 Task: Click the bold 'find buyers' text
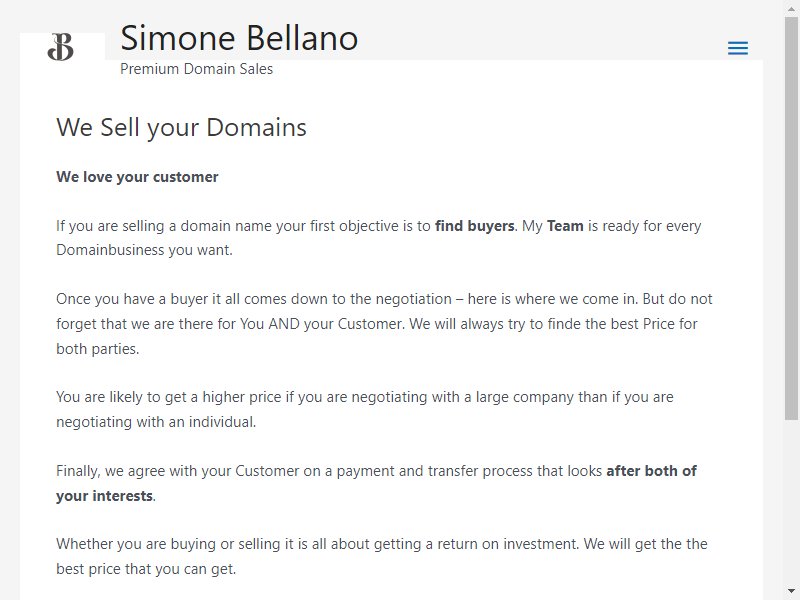tap(474, 226)
